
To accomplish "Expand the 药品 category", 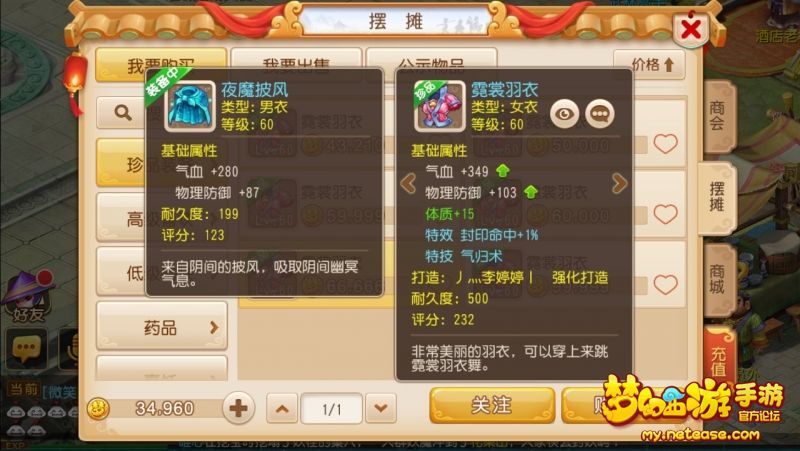I will 161,327.
